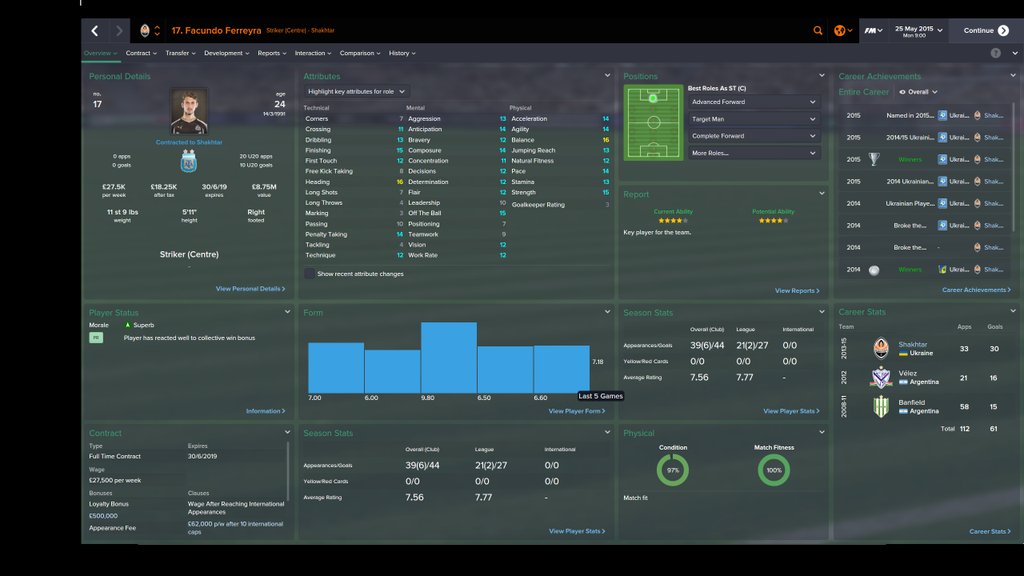Click the trophy icon in Career Achievements
Screen dimensions: 1024x576
873,159
